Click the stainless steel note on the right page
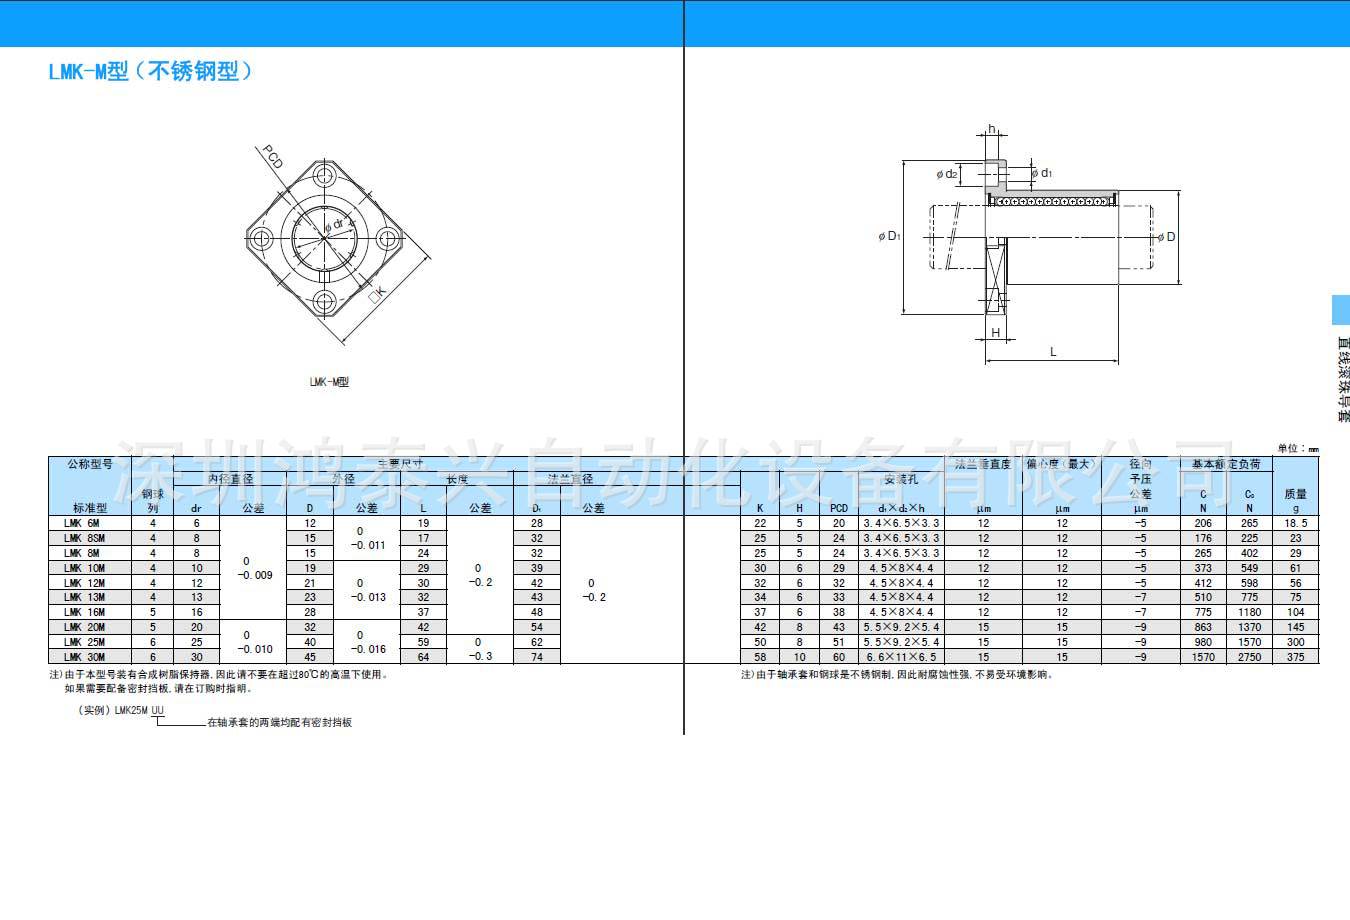 (x=898, y=674)
